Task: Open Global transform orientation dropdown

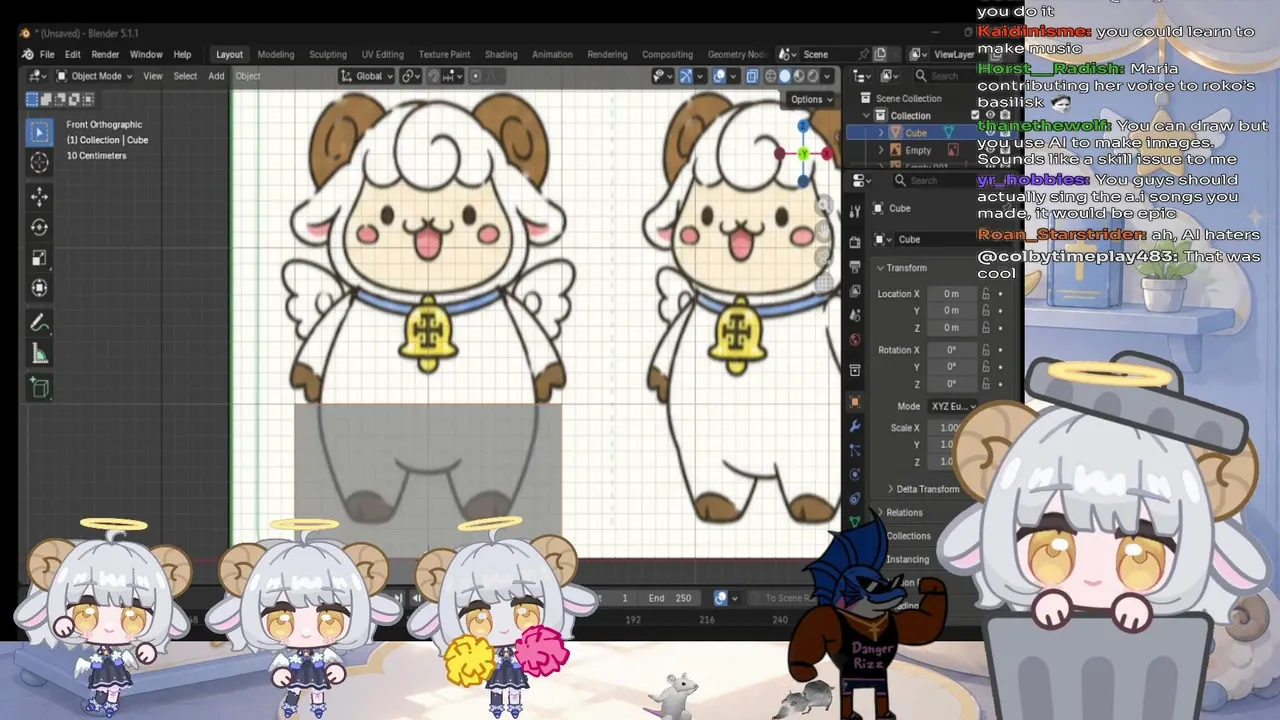Action: (x=365, y=76)
